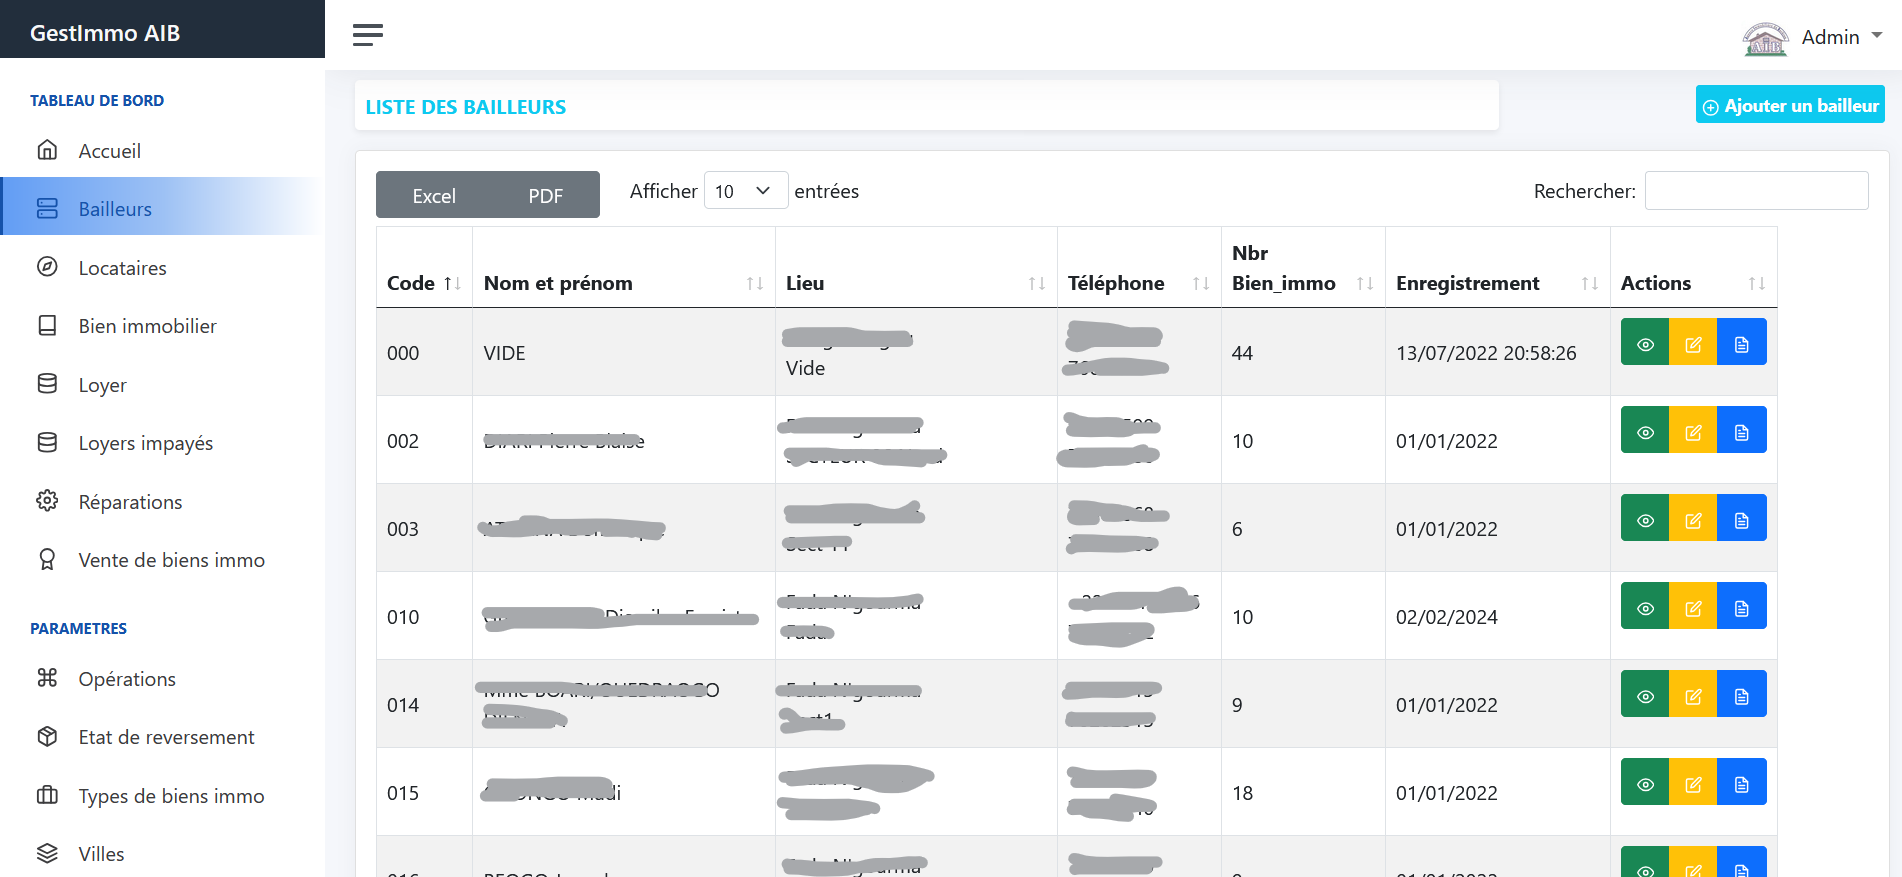View details of bailleur 015
The height and width of the screenshot is (877, 1902).
[x=1645, y=782]
